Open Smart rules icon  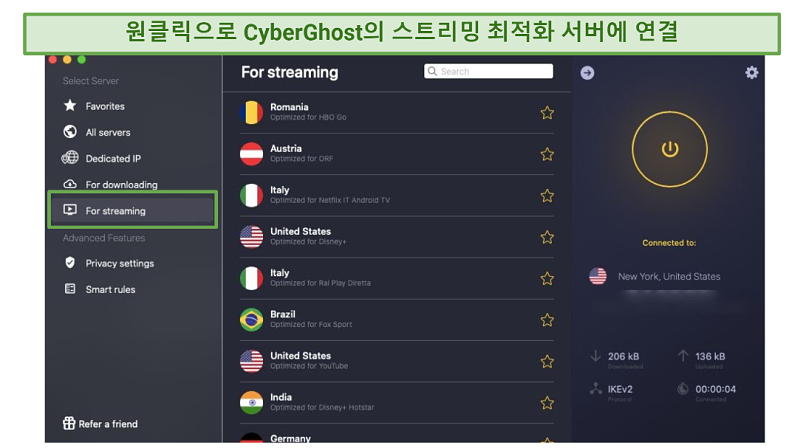pos(70,289)
